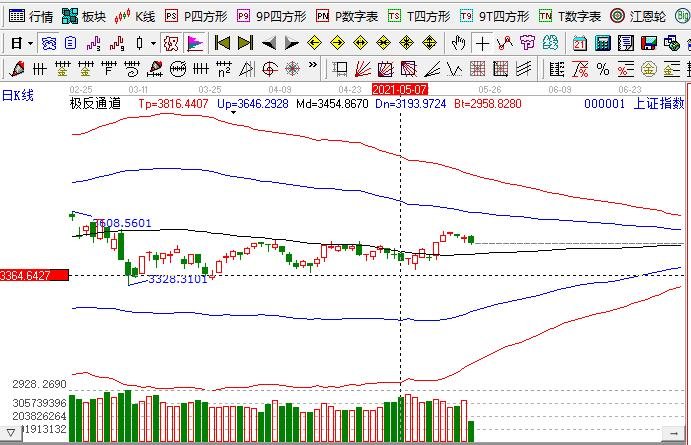Open the P四方形 square tool
691x445 pixels.
point(196,17)
